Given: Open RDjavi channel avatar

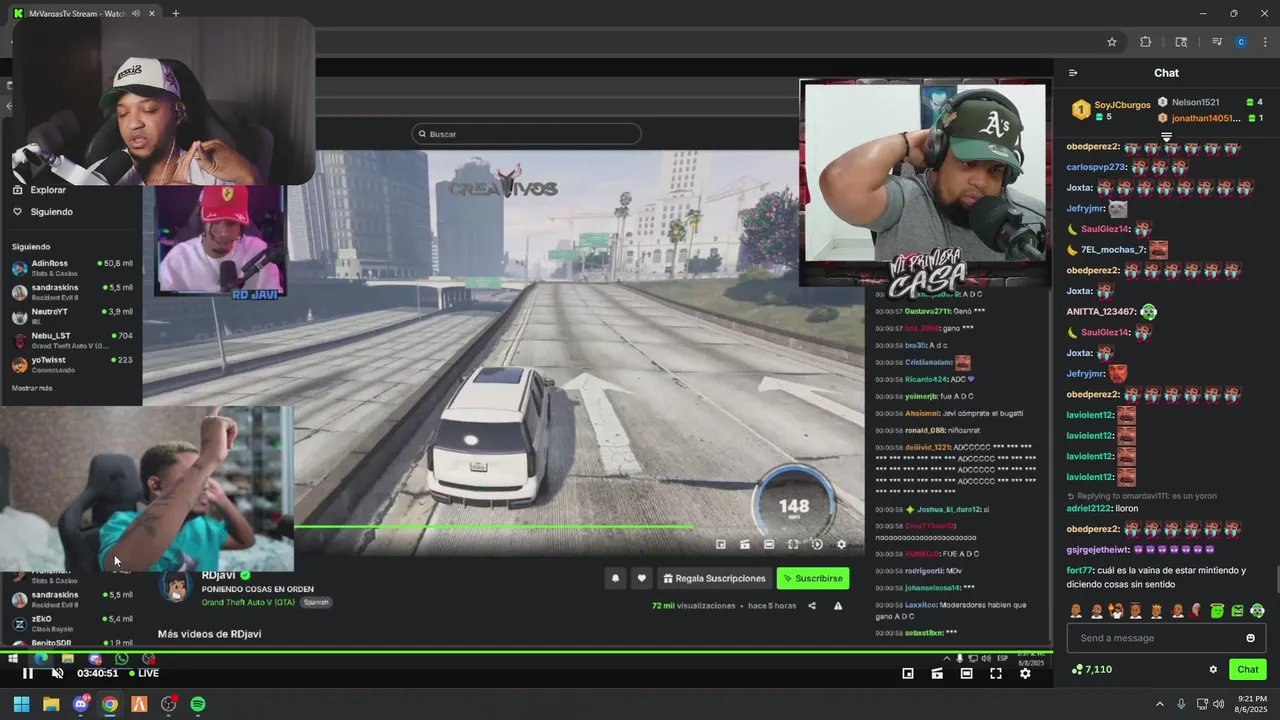Looking at the screenshot, I should tap(175, 588).
